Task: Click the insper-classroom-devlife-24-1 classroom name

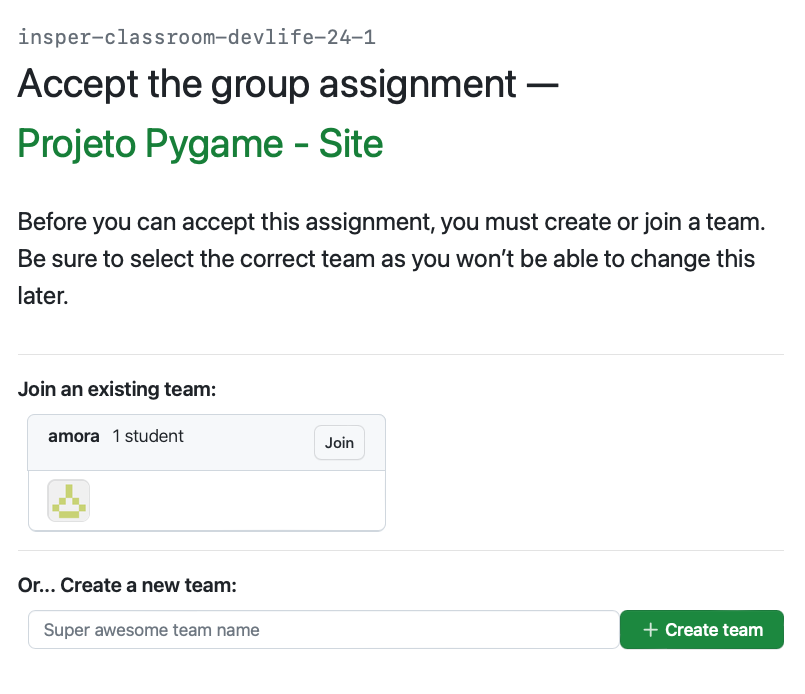Action: (x=196, y=38)
